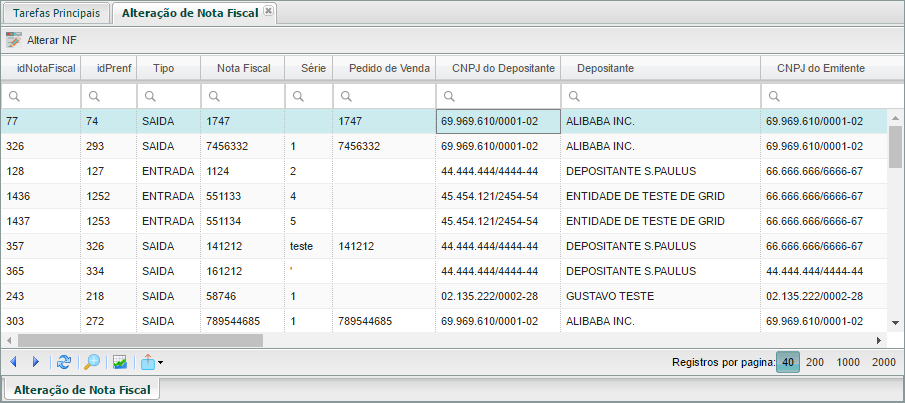The height and width of the screenshot is (403, 905).
Task: Click the horizontal scrollbar right arrow
Action: [879, 340]
